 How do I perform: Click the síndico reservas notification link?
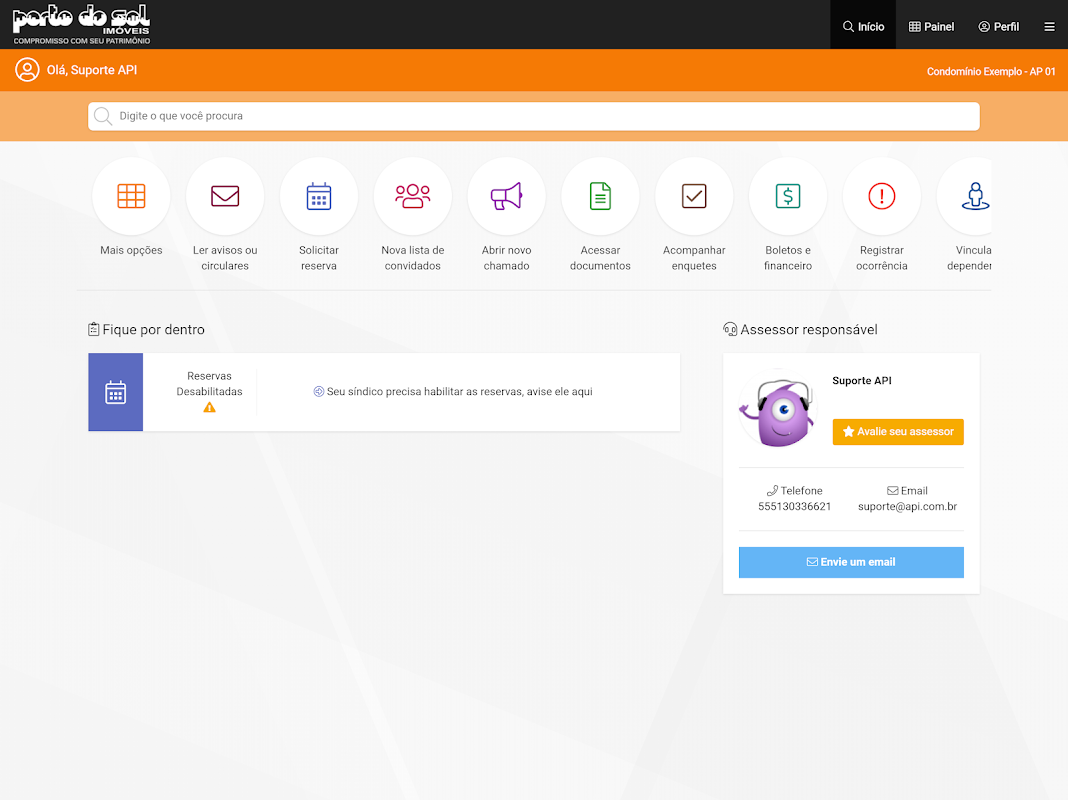pyautogui.click(x=453, y=391)
